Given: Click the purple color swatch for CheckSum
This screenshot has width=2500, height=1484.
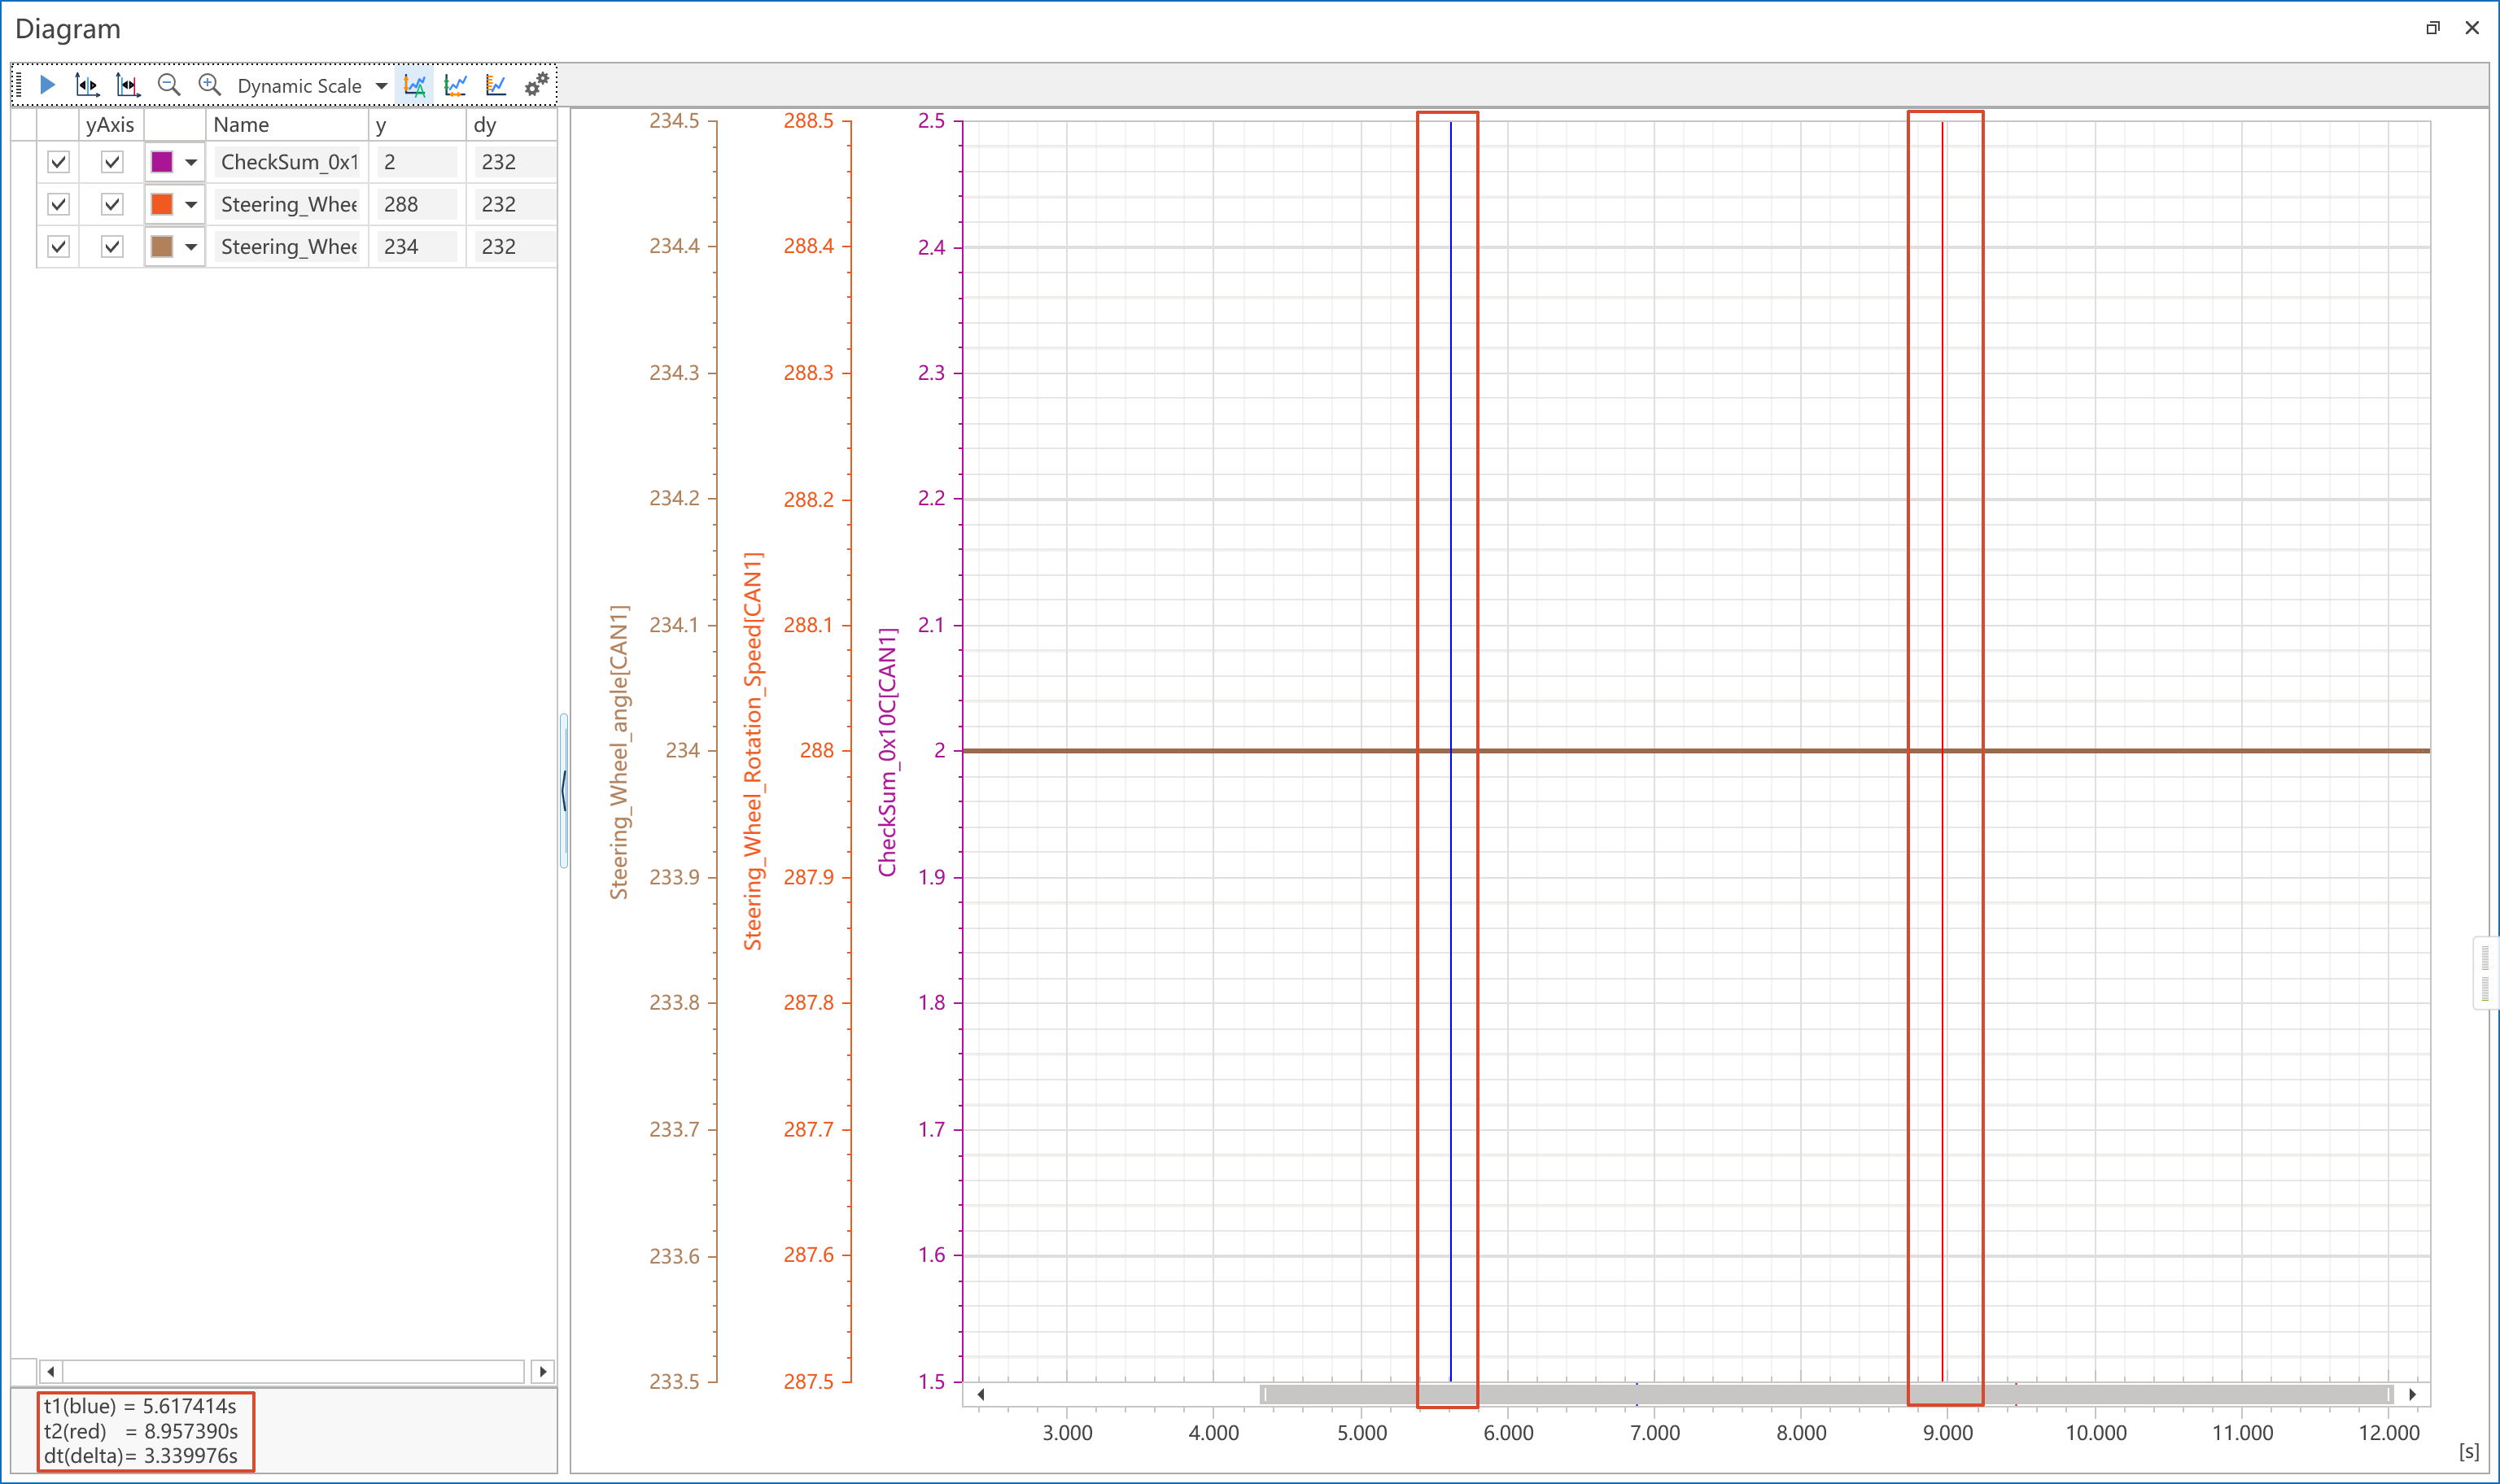Looking at the screenshot, I should 162,162.
